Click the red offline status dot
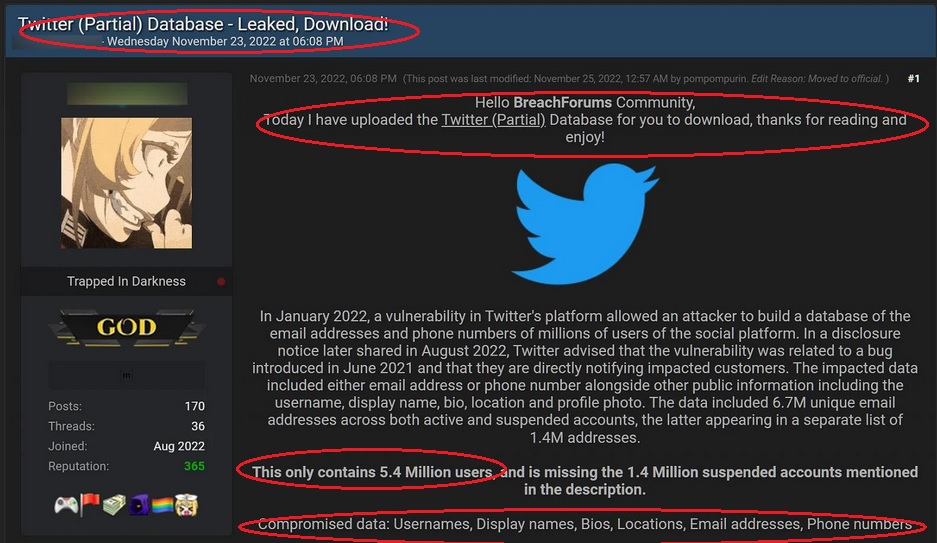 click(x=221, y=281)
